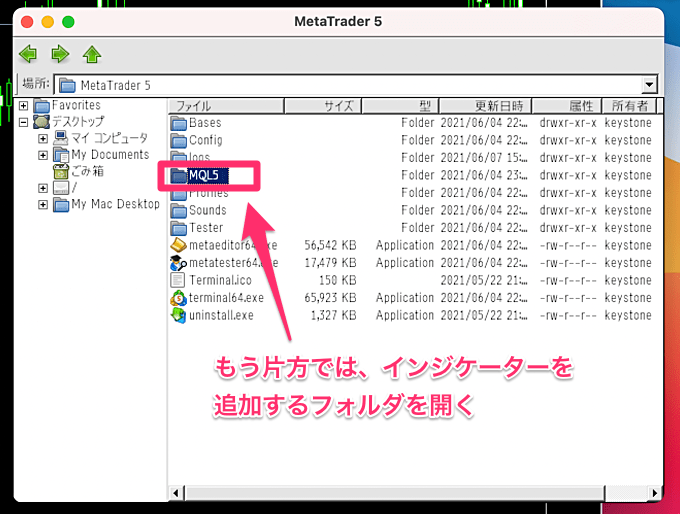Select My Mac Desktop folder icon
680x514 pixels.
coord(61,204)
